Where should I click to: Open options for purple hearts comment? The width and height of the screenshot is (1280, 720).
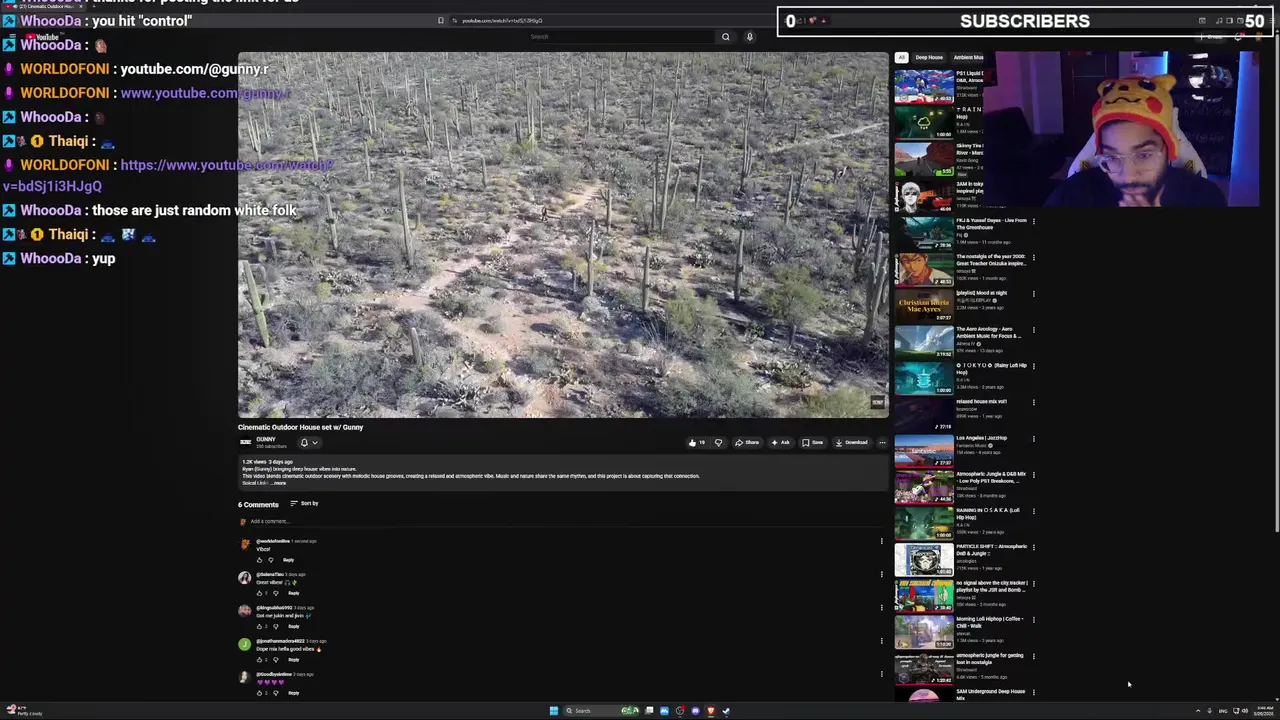click(x=881, y=674)
